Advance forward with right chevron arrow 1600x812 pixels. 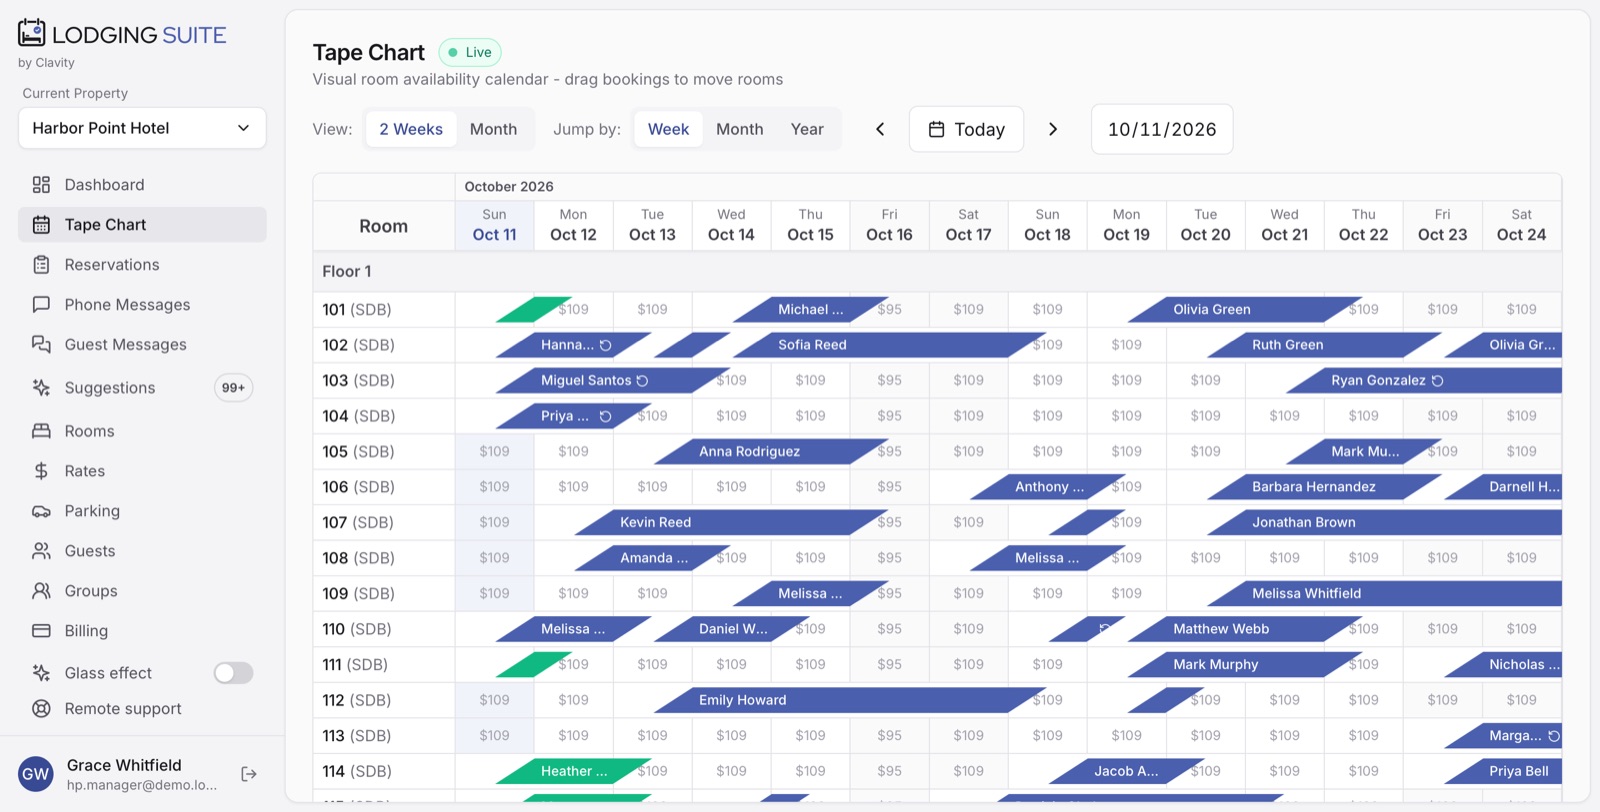pyautogui.click(x=1053, y=129)
